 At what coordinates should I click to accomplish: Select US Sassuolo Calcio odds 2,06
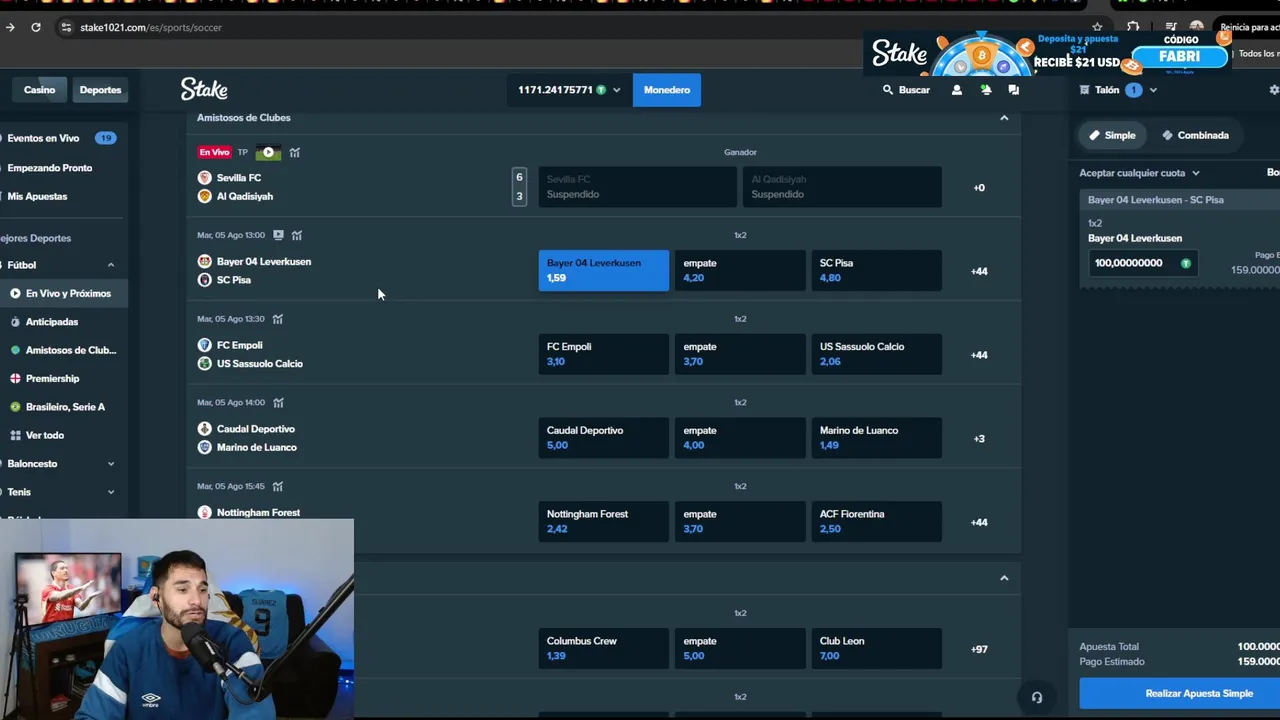[x=876, y=354]
